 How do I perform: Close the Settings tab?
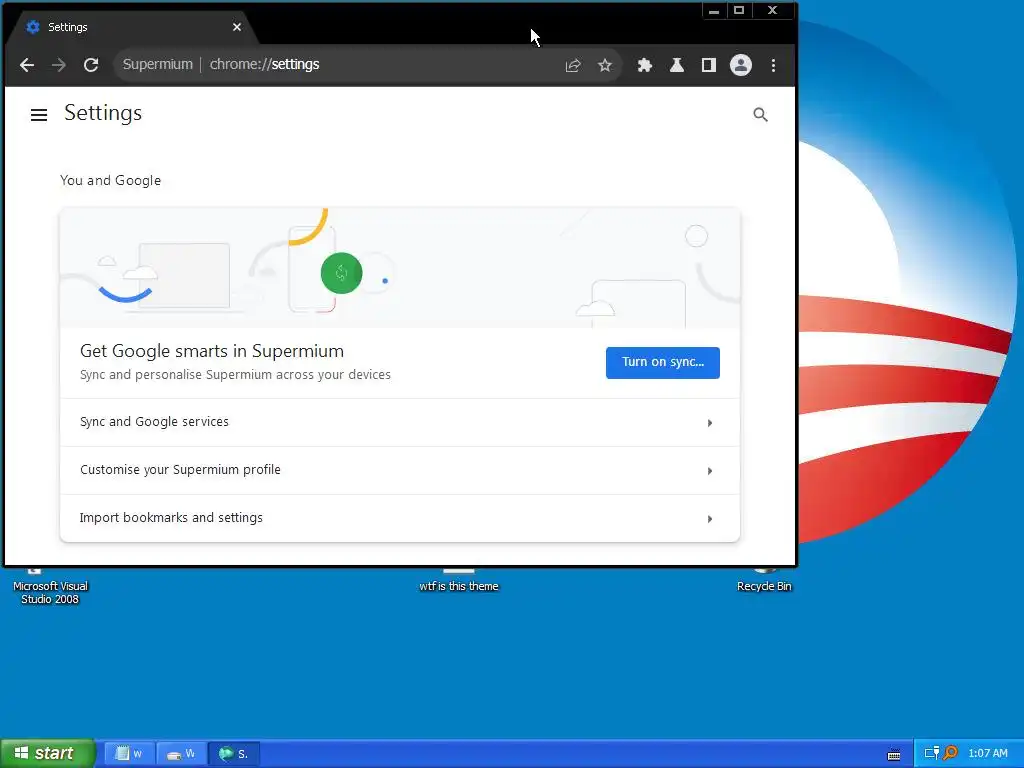point(237,27)
